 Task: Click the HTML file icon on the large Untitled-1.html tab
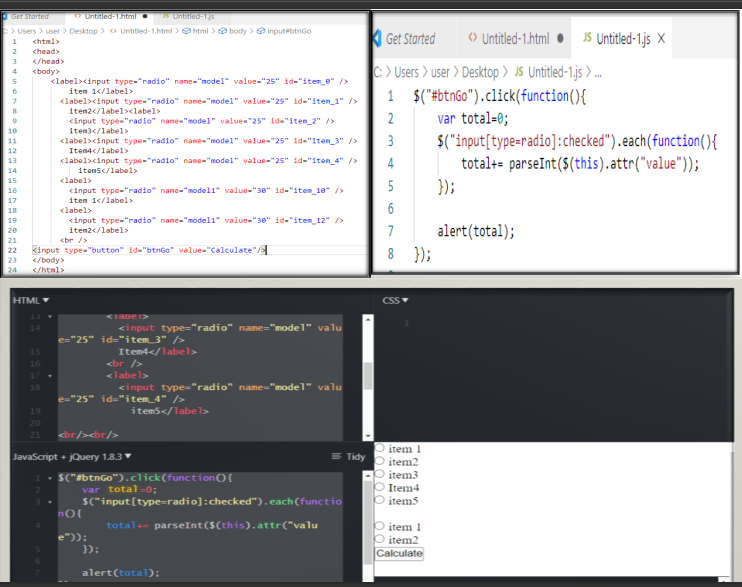pyautogui.click(x=472, y=37)
